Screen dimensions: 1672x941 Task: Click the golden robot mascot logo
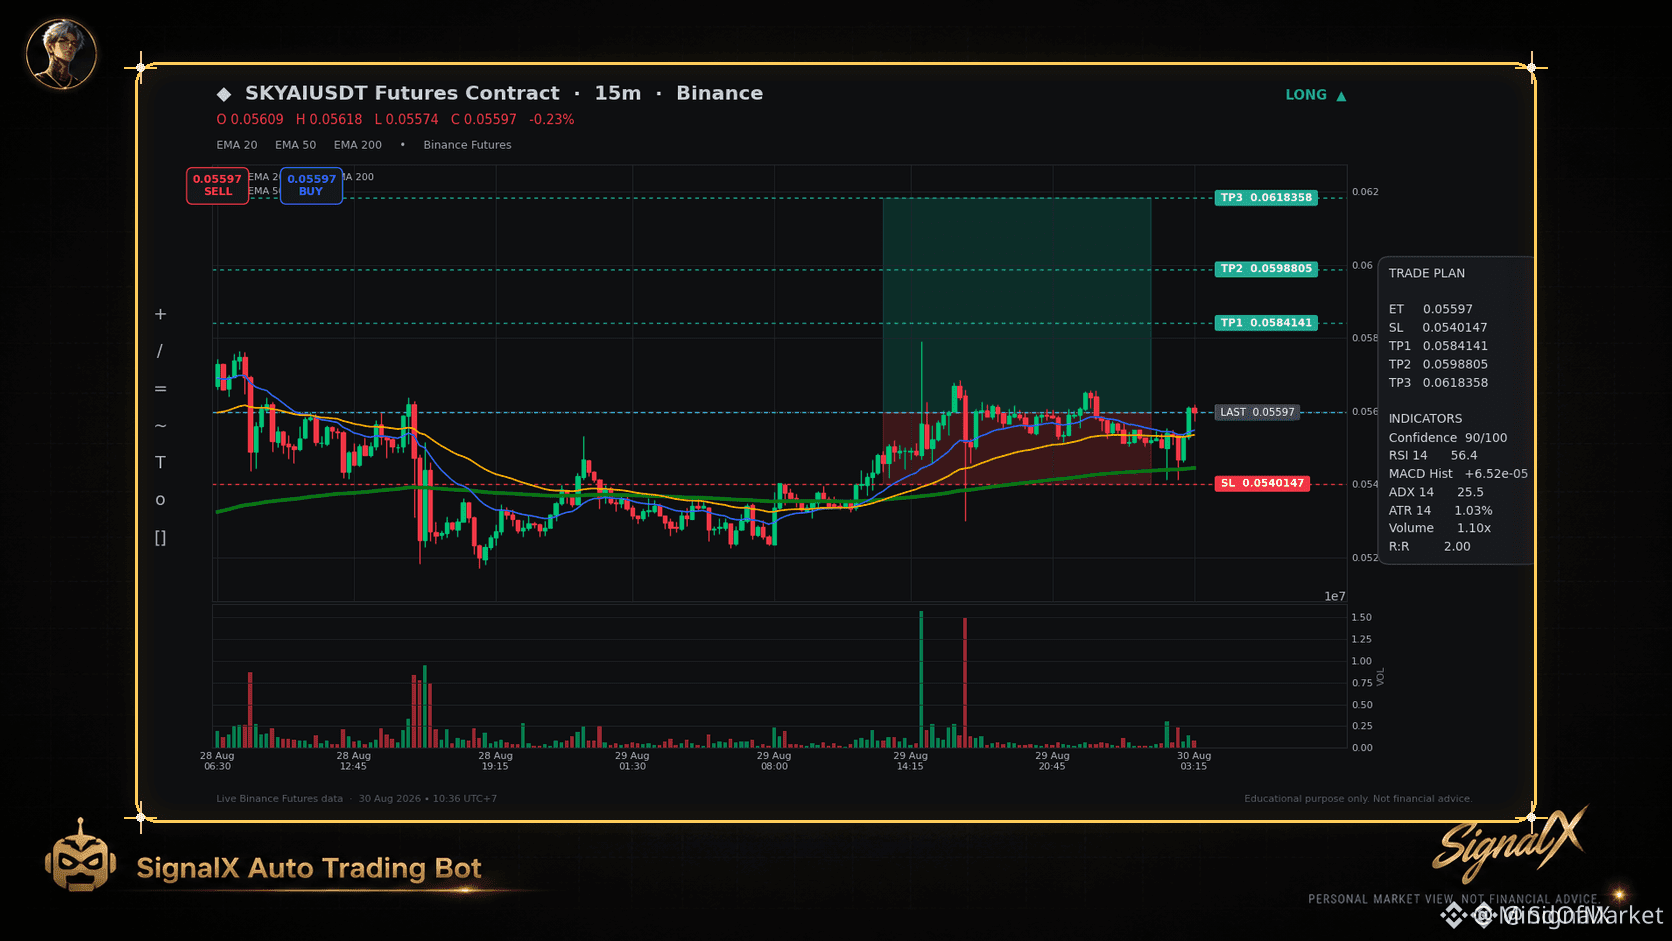[80, 857]
